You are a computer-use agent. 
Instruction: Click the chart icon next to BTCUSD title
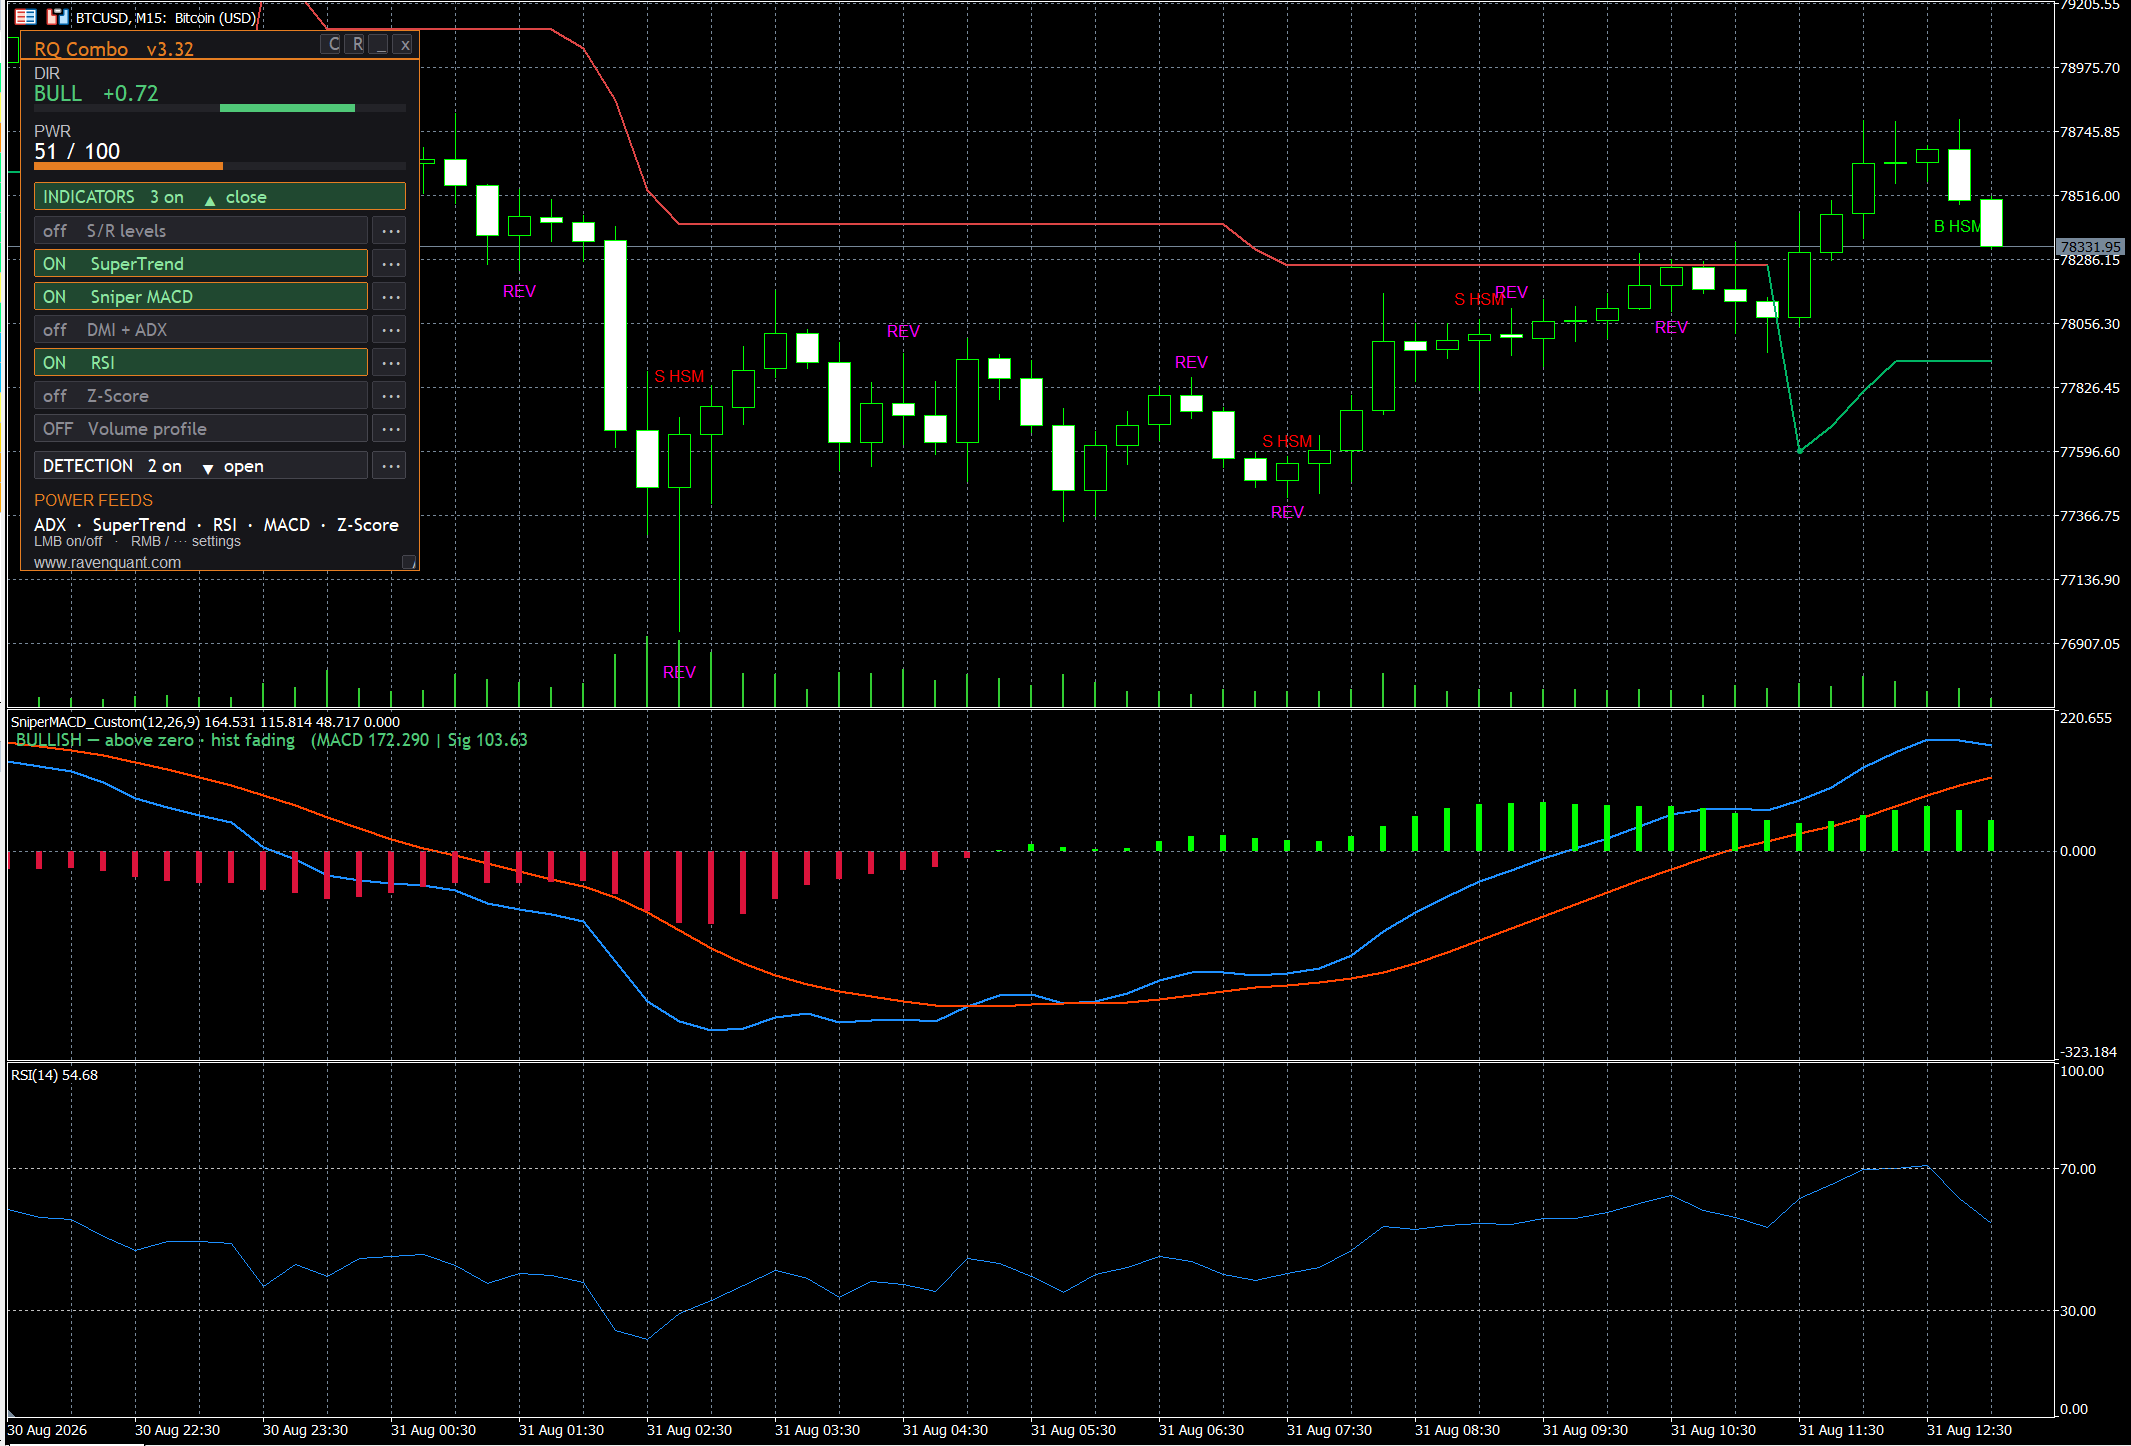click(58, 17)
